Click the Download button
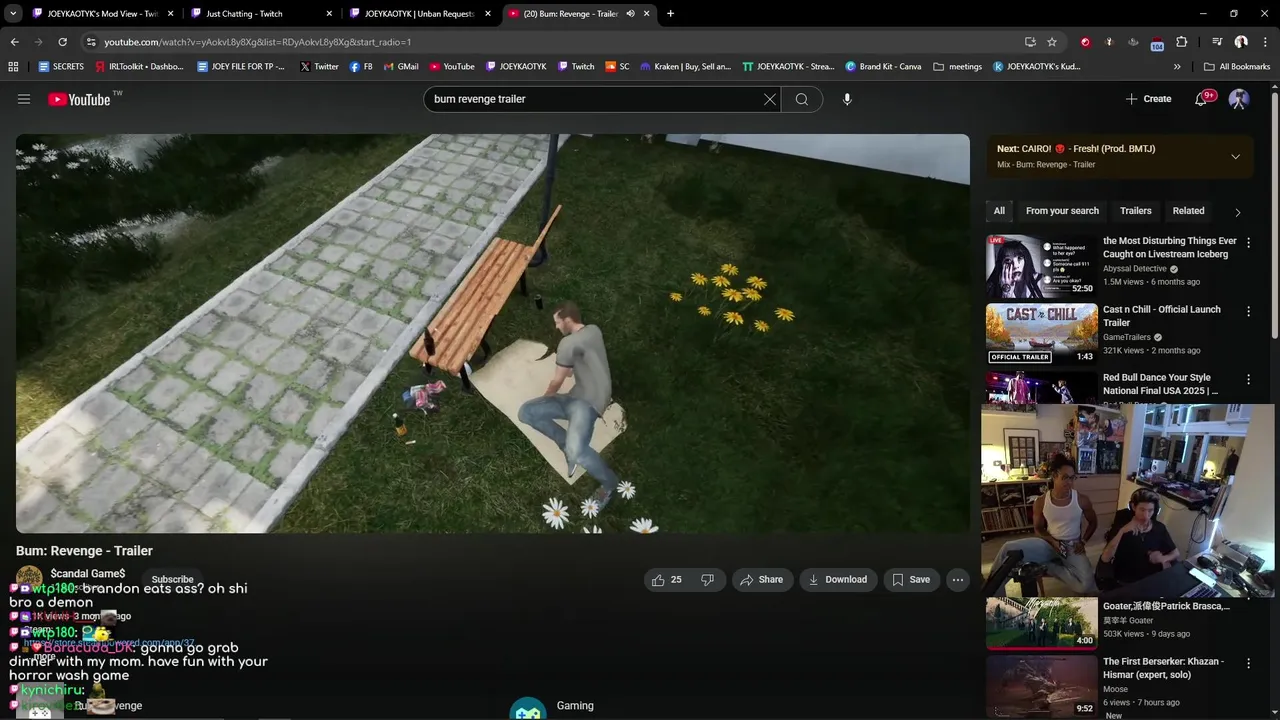Screen dimensions: 1280x720 [x=838, y=580]
